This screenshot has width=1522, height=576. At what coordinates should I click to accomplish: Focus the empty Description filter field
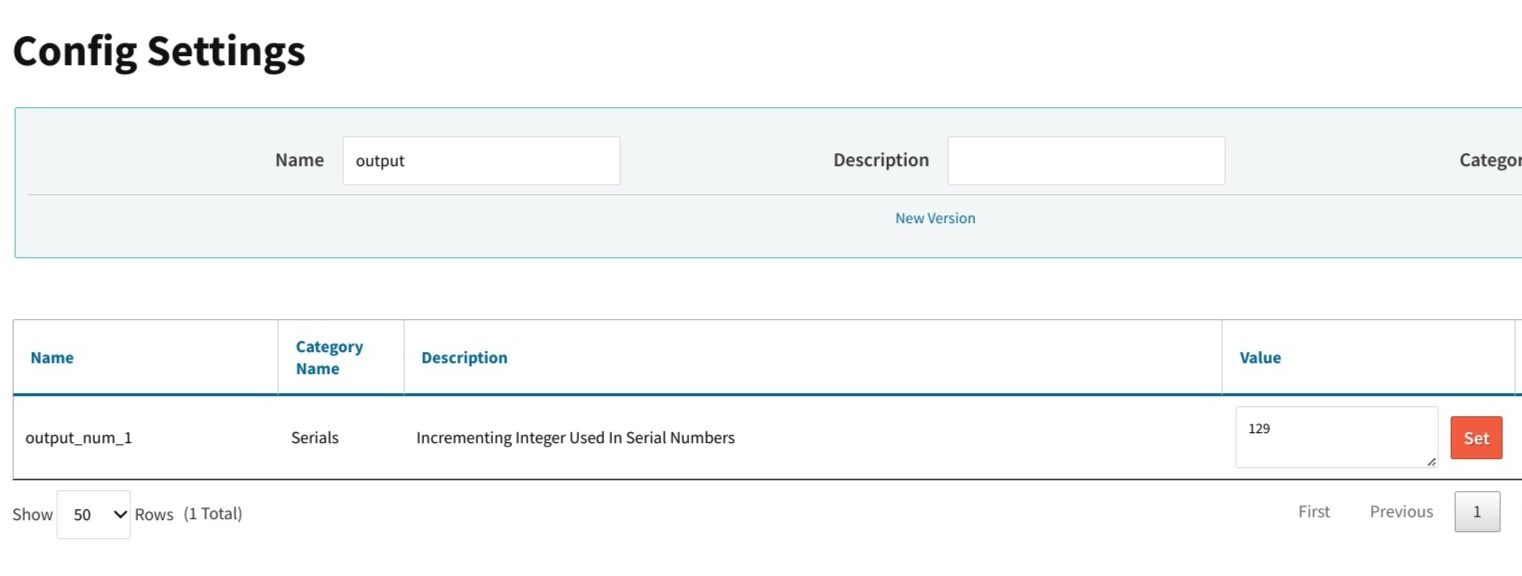coord(1085,161)
